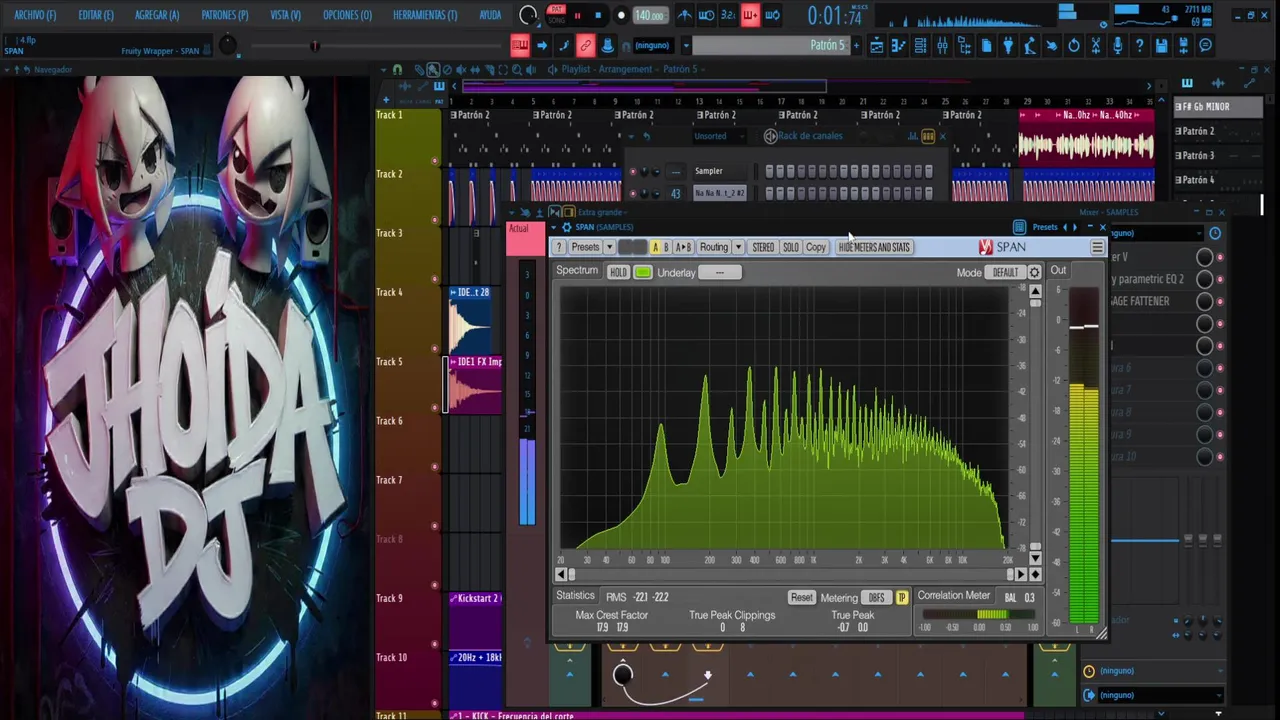Screen dimensions: 1280x720
Task: Click the render/export audio icon
Action: click(1183, 45)
